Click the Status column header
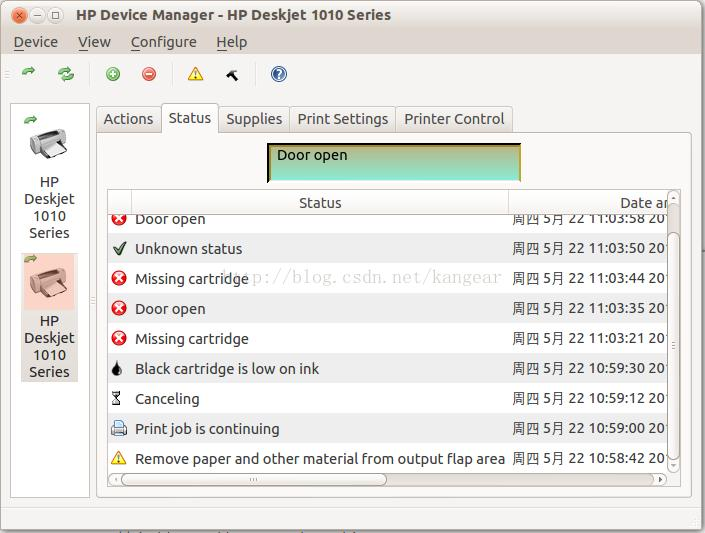 click(320, 203)
